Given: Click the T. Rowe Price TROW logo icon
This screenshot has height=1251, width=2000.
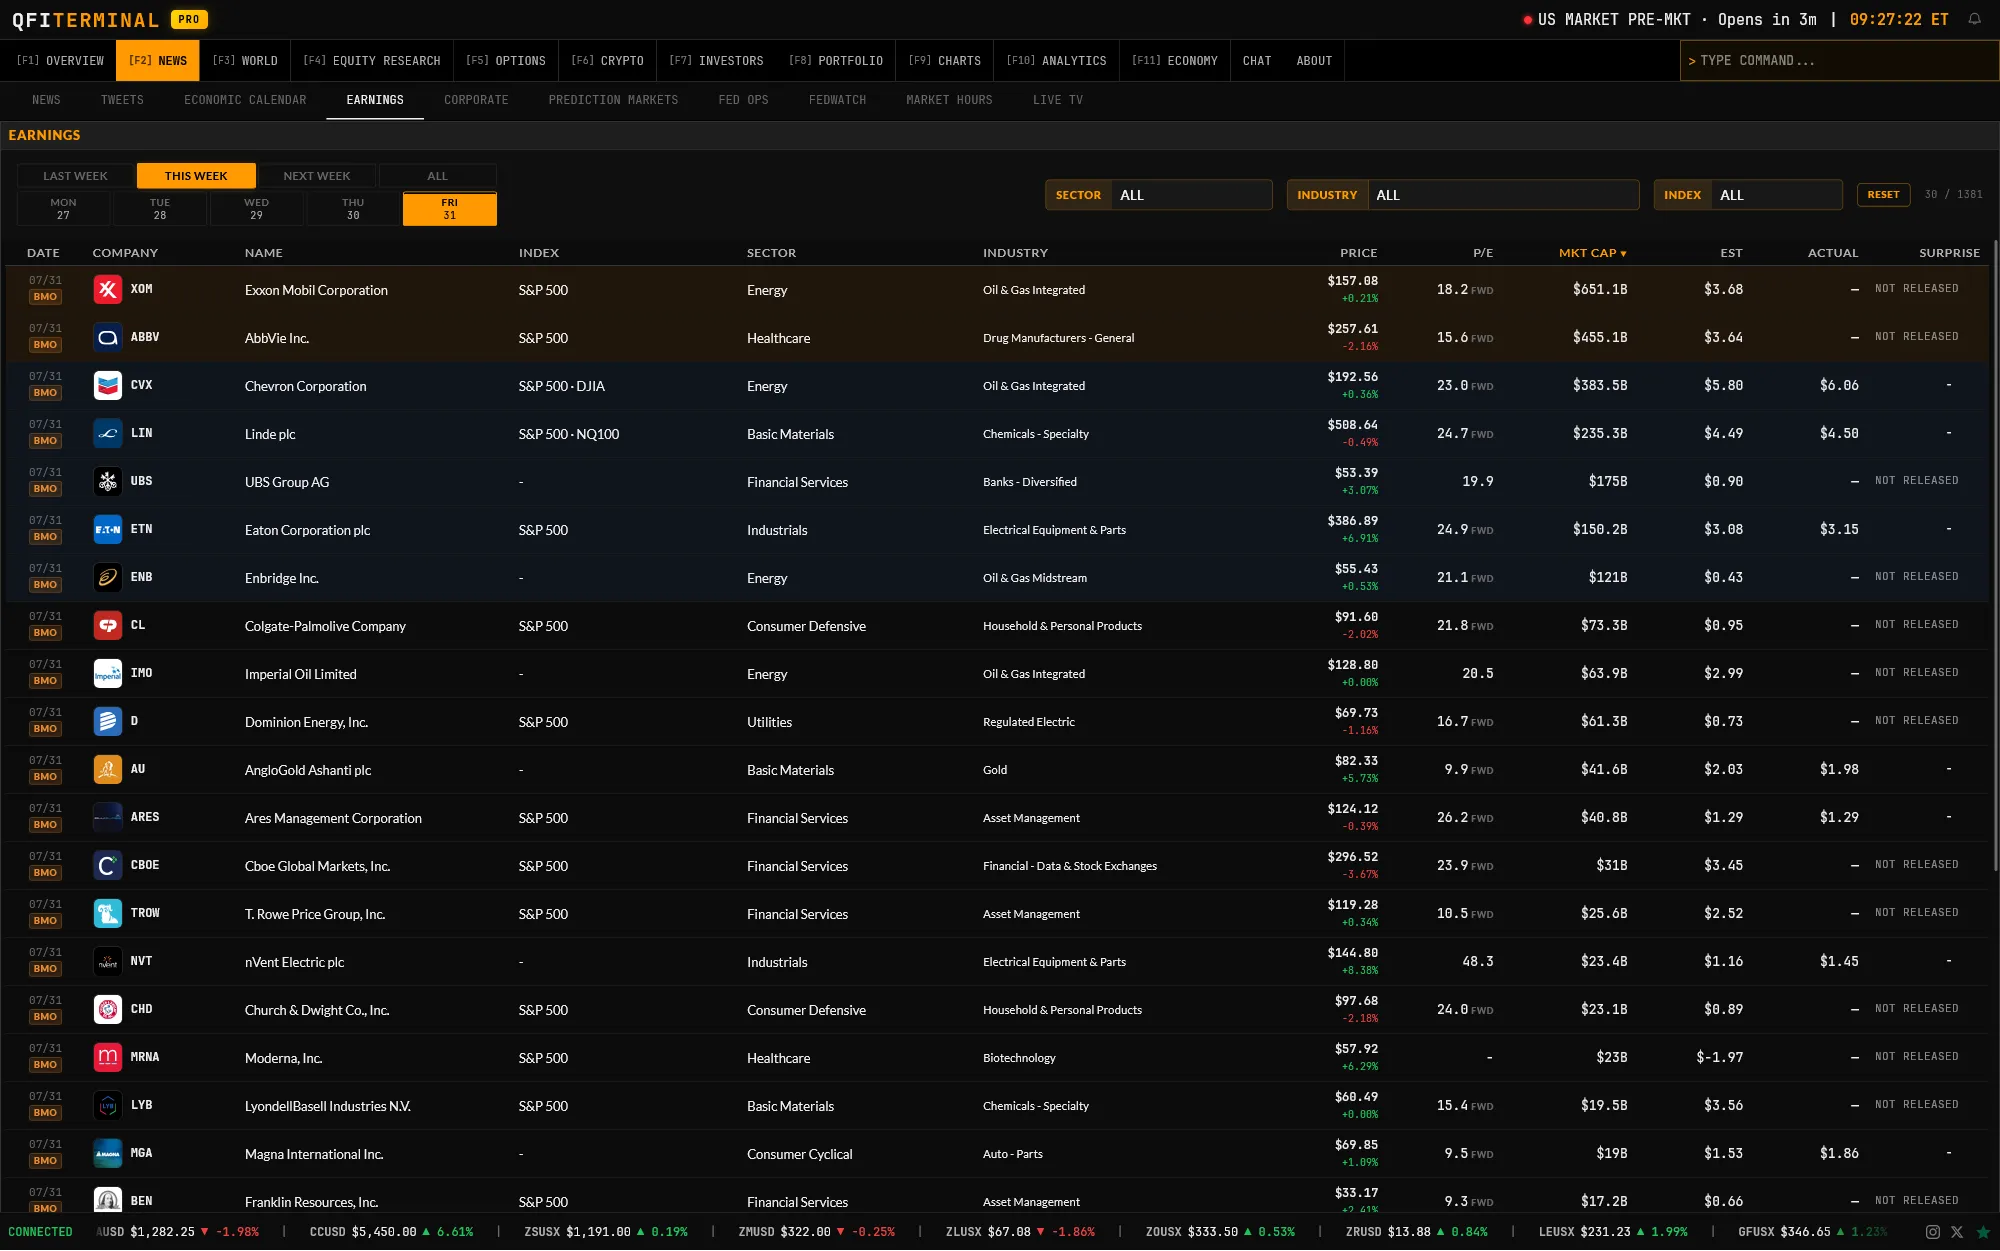Looking at the screenshot, I should coord(108,913).
